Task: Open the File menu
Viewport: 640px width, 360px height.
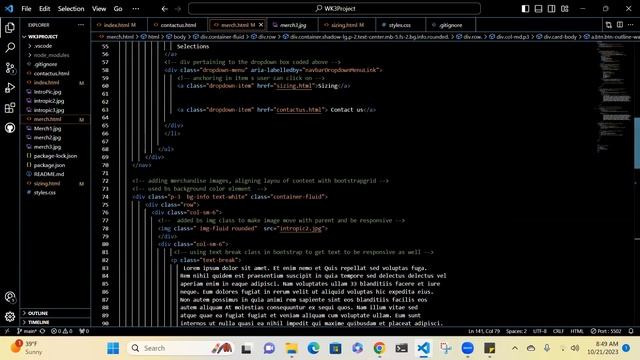Action: [26, 9]
